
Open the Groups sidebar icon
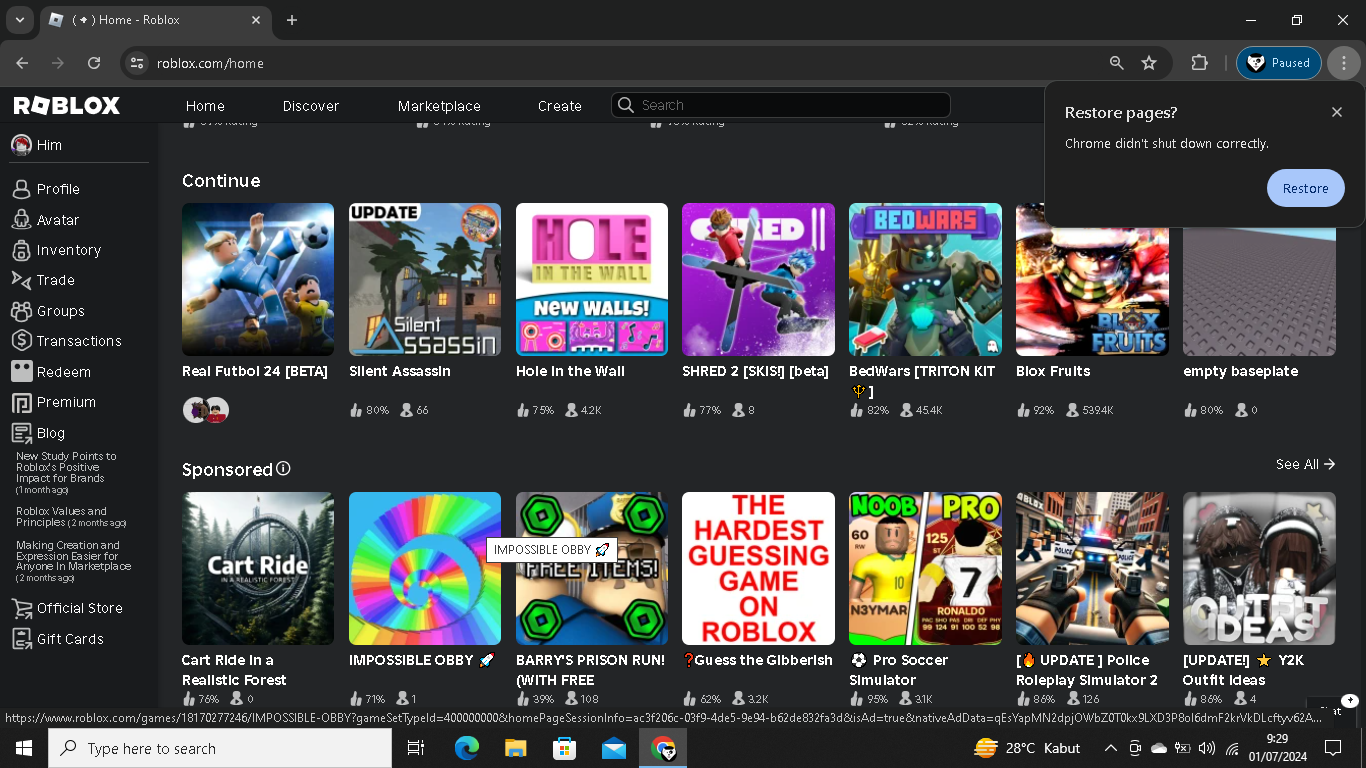(x=21, y=311)
